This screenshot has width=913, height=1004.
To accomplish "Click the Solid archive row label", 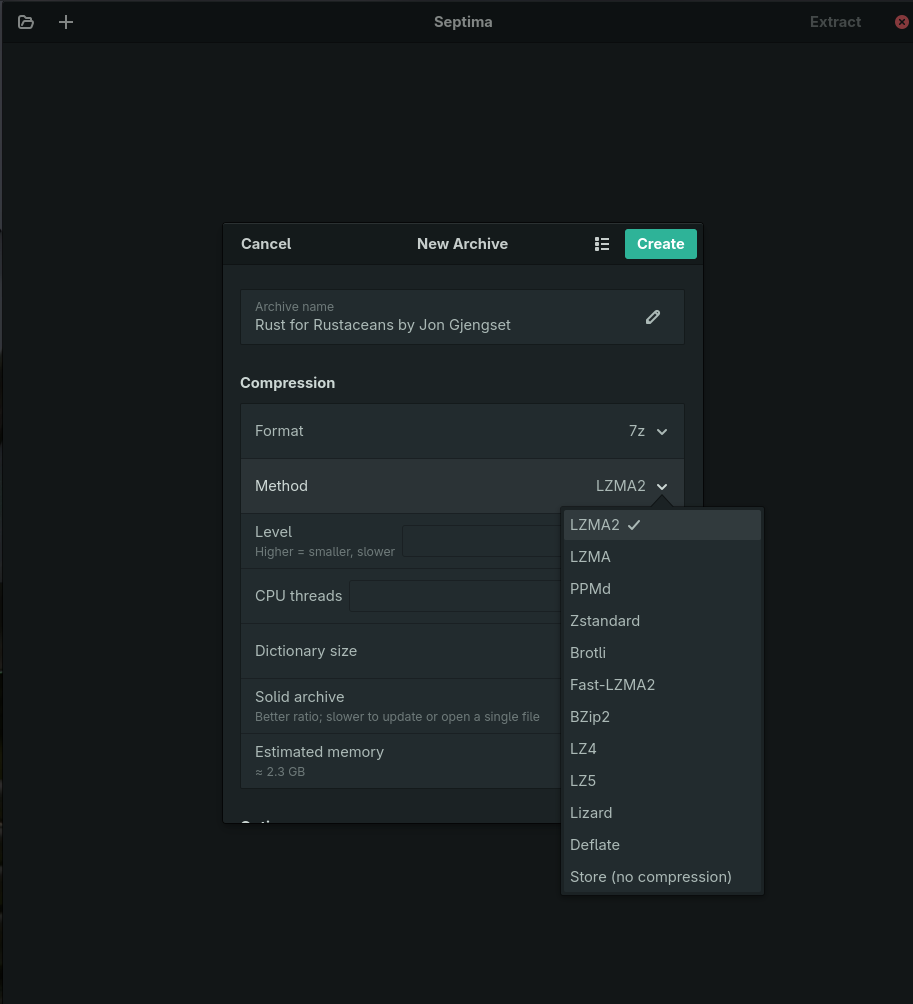I will [x=300, y=697].
